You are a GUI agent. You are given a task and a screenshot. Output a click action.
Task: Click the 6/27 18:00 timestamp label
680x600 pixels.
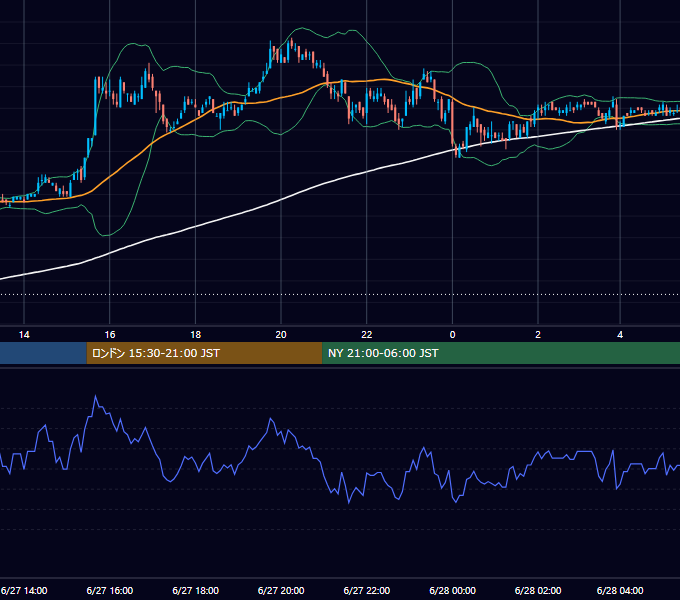click(196, 590)
